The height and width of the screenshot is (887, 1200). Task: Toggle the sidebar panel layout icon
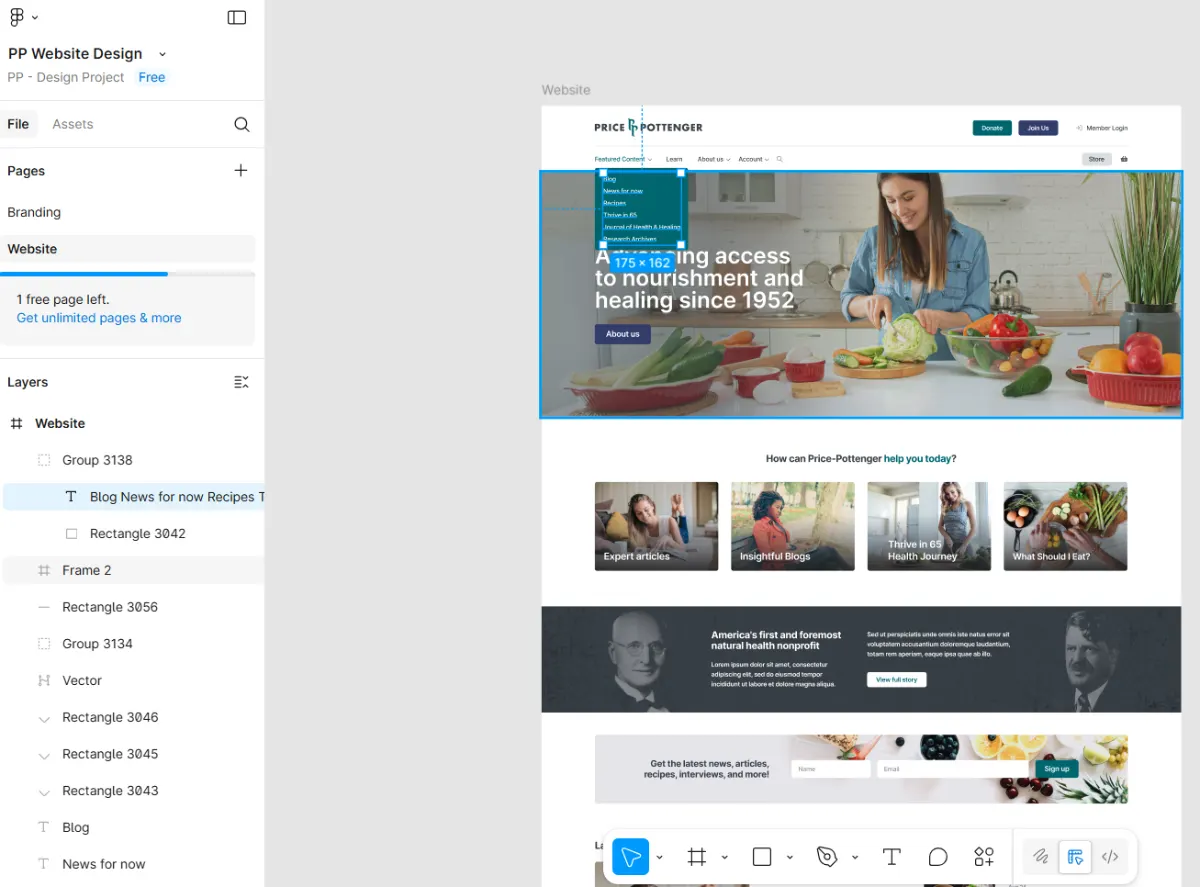[237, 17]
